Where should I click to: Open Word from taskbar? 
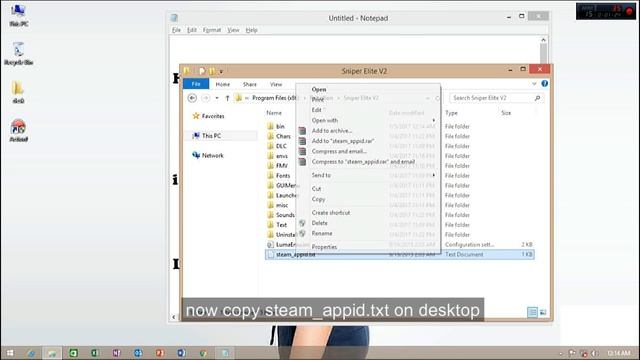tap(181, 353)
